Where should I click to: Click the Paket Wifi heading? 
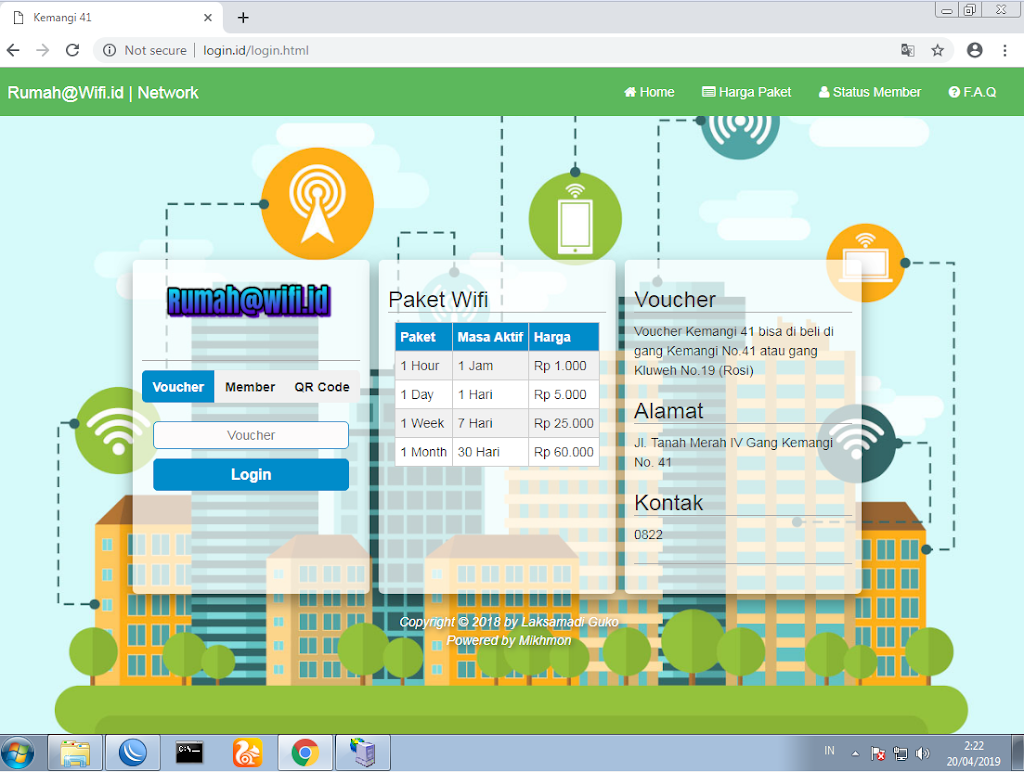[x=438, y=300]
